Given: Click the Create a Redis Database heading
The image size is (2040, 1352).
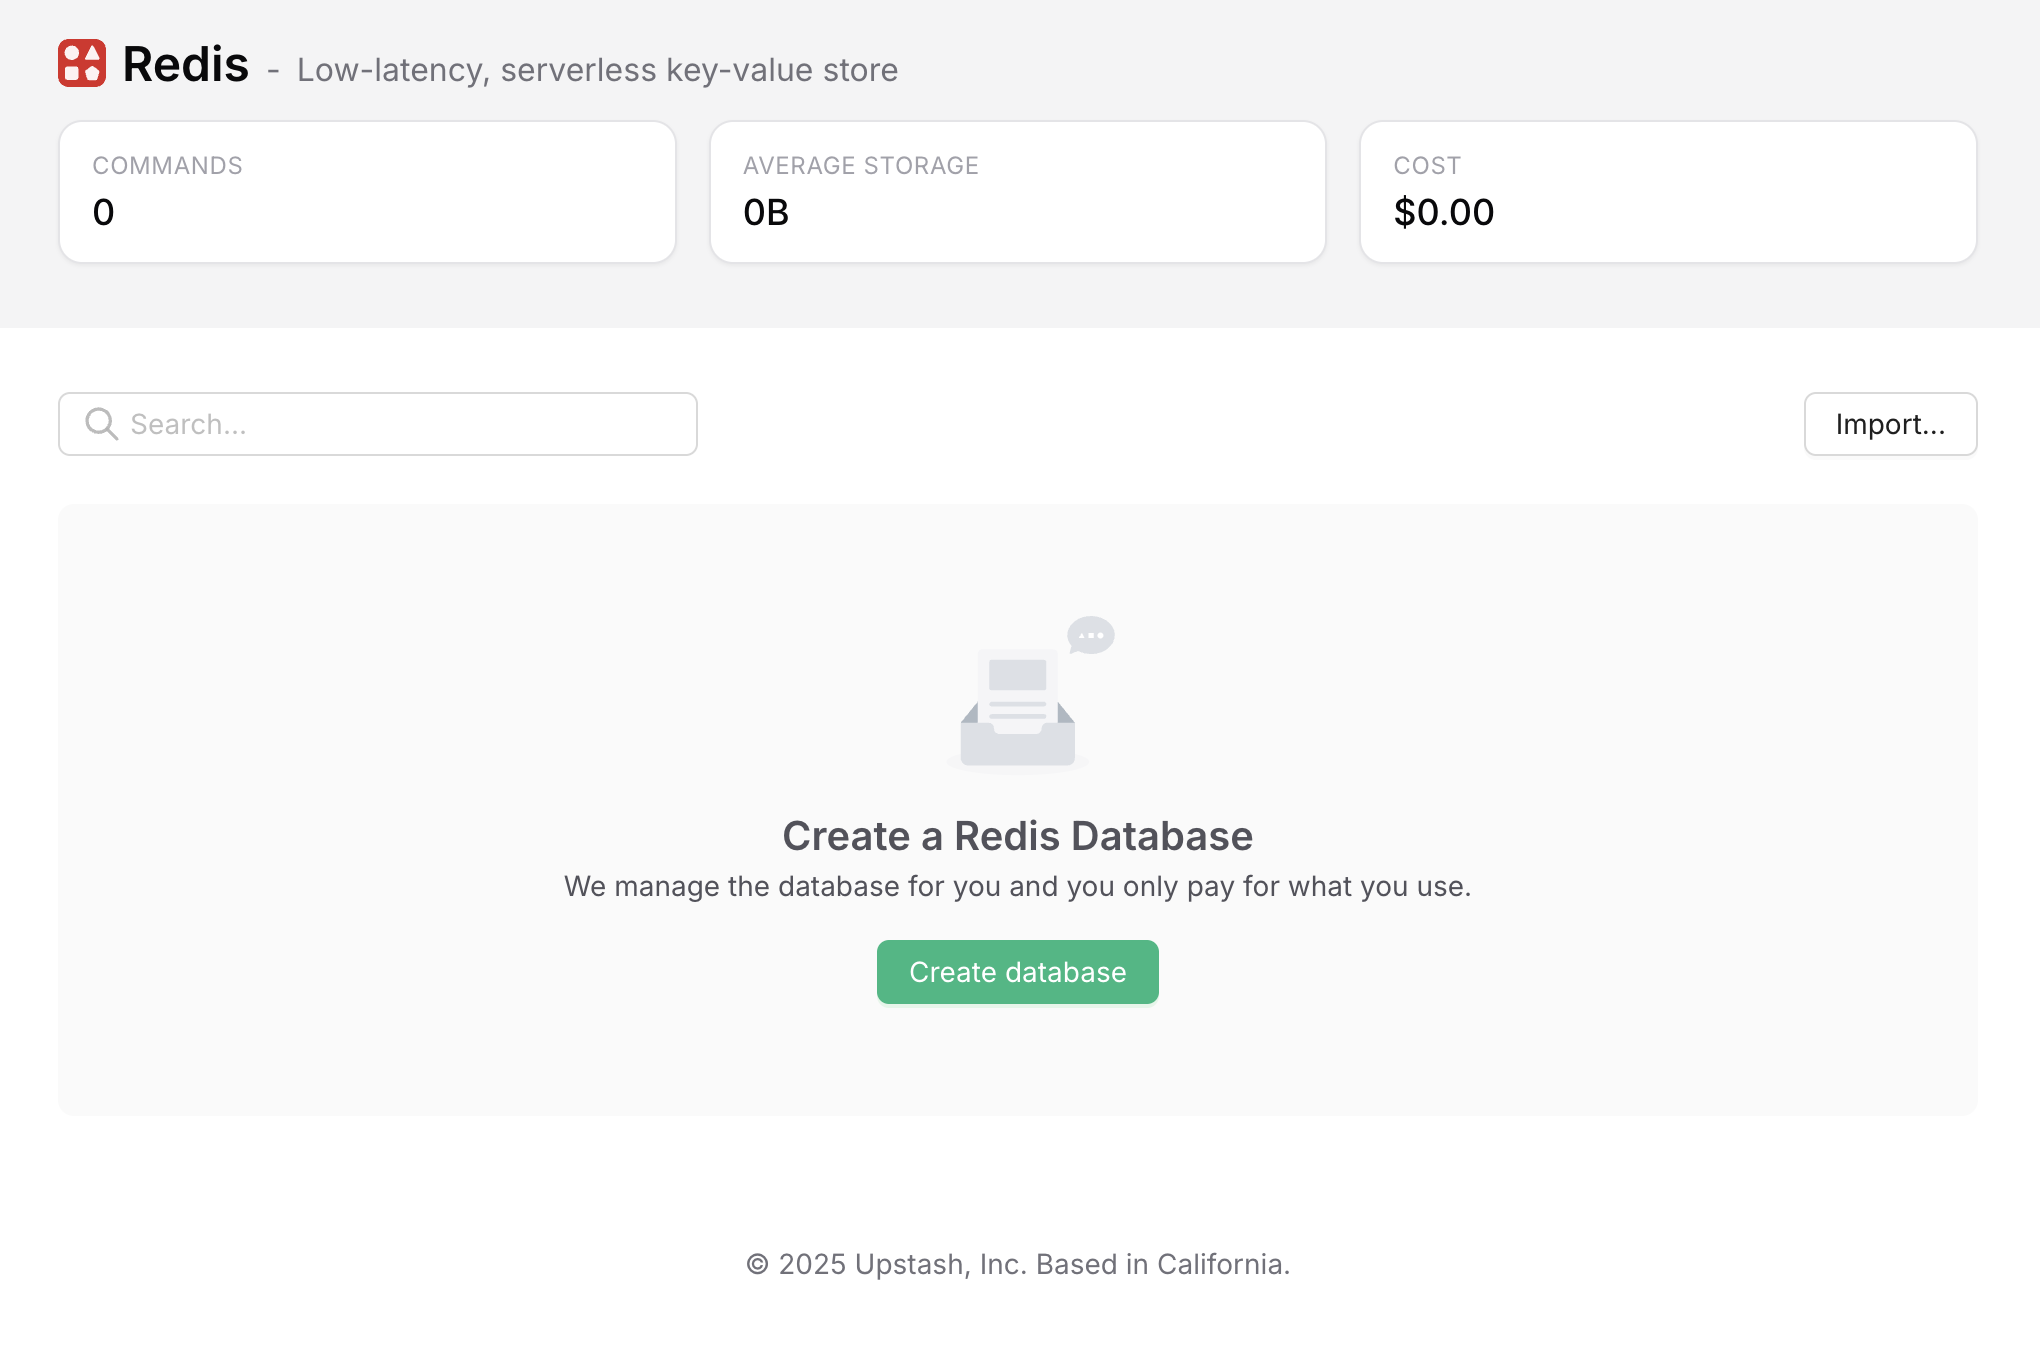Looking at the screenshot, I should click(x=1017, y=836).
